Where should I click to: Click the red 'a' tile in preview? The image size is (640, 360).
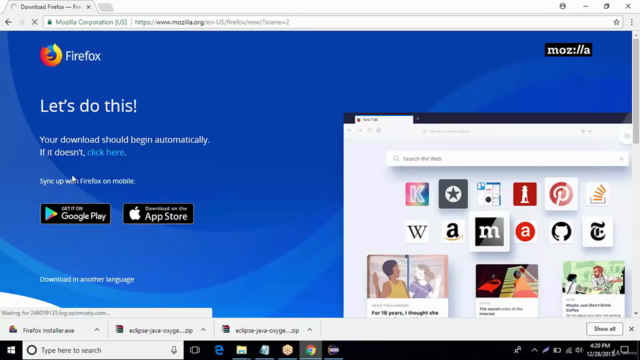point(525,231)
